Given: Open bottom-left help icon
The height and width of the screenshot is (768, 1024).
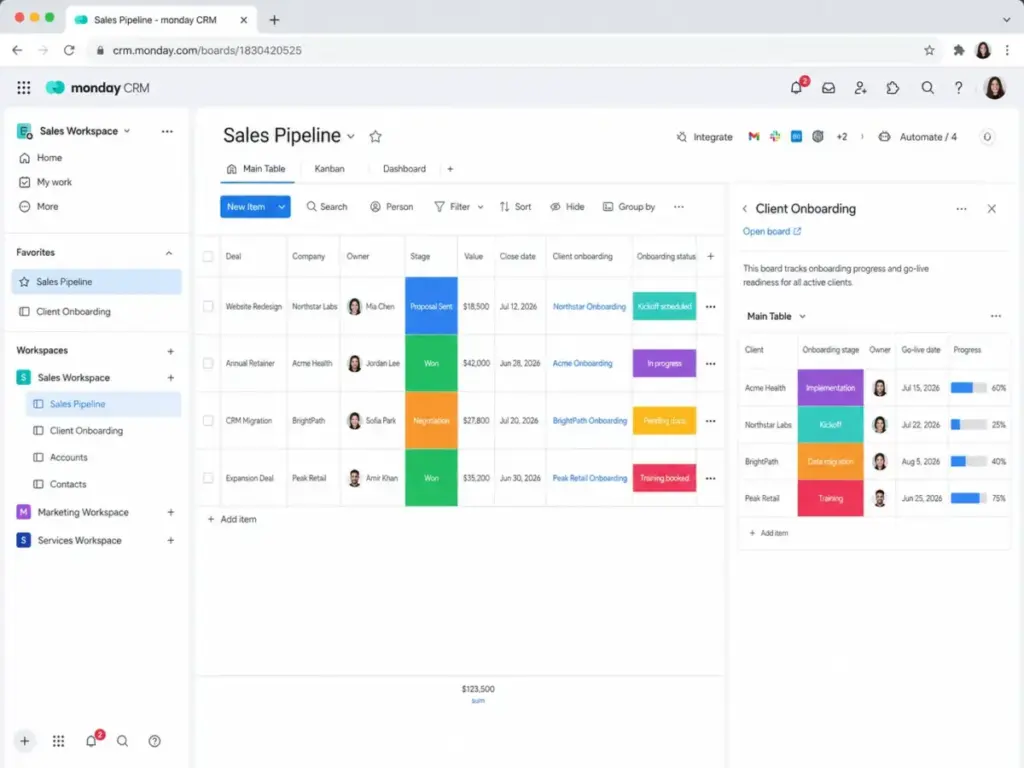Looking at the screenshot, I should point(154,741).
